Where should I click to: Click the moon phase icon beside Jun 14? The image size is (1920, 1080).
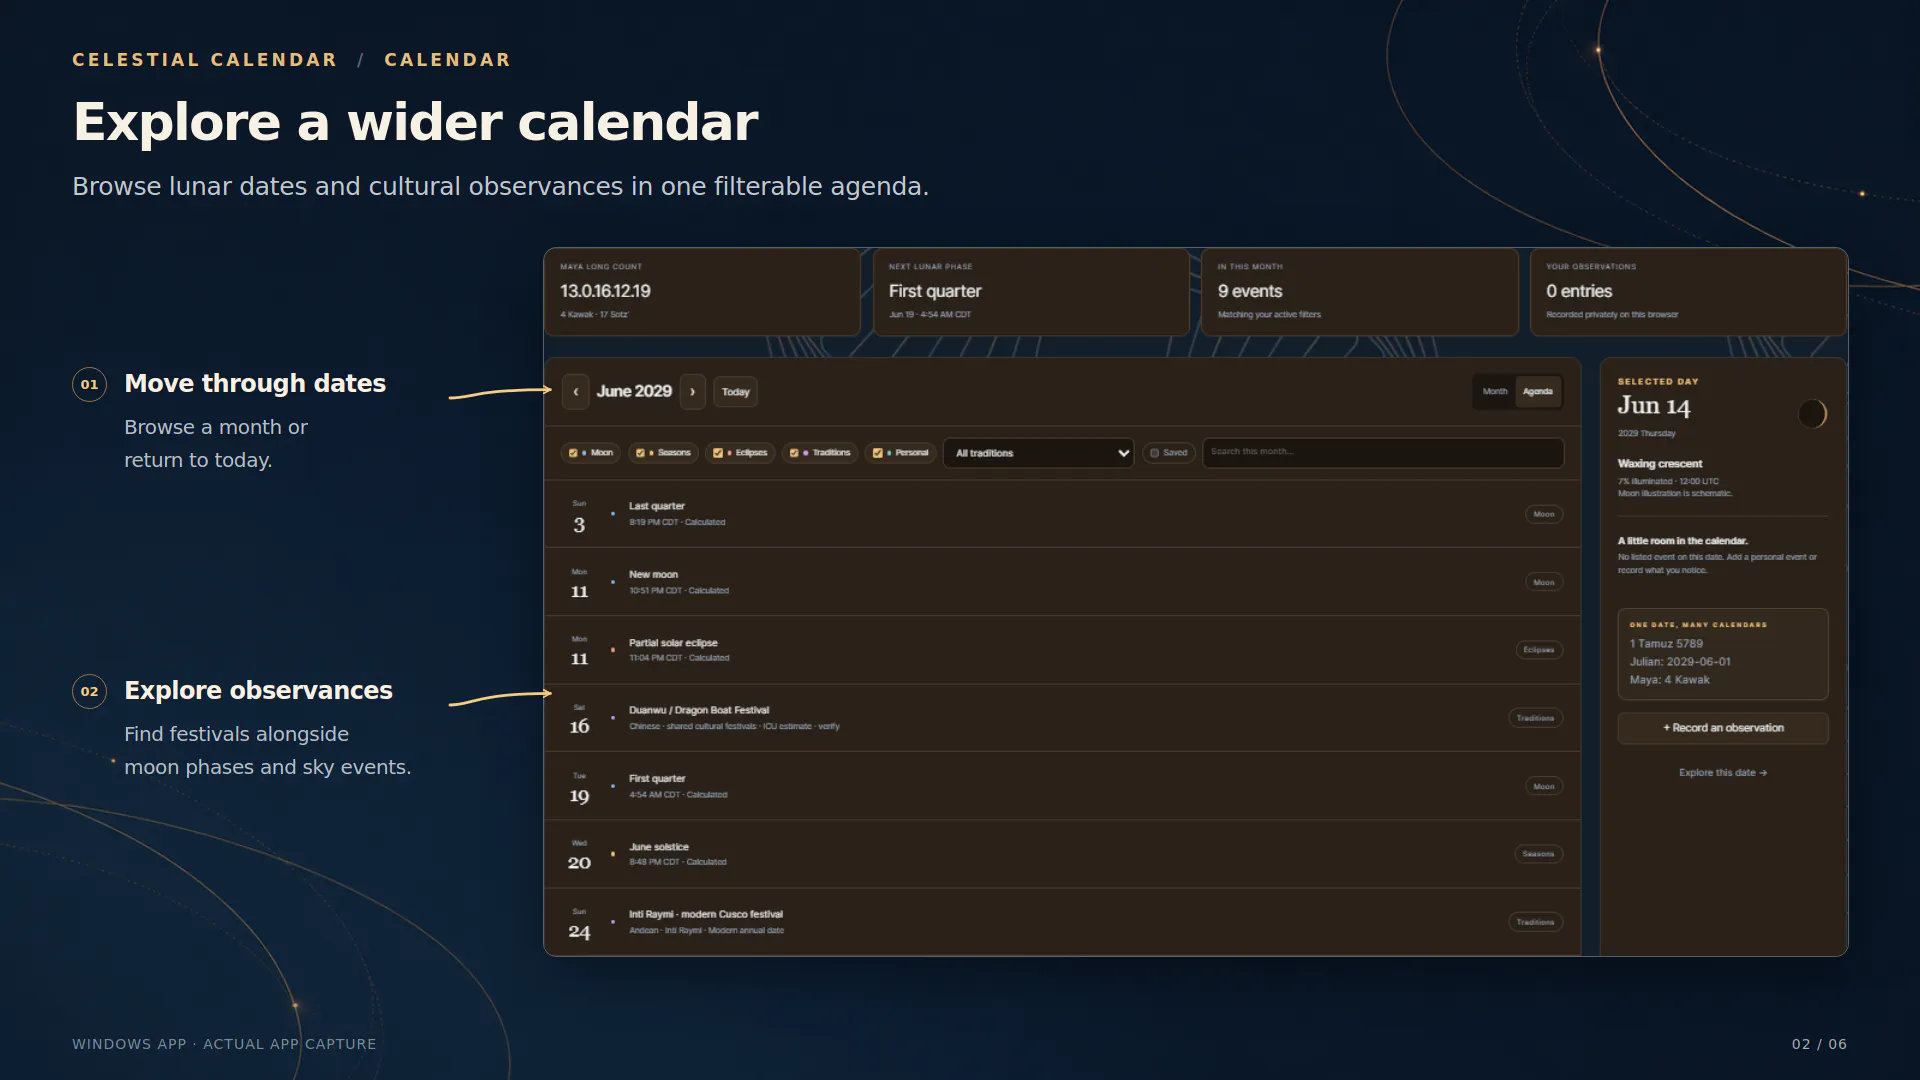pyautogui.click(x=1812, y=414)
